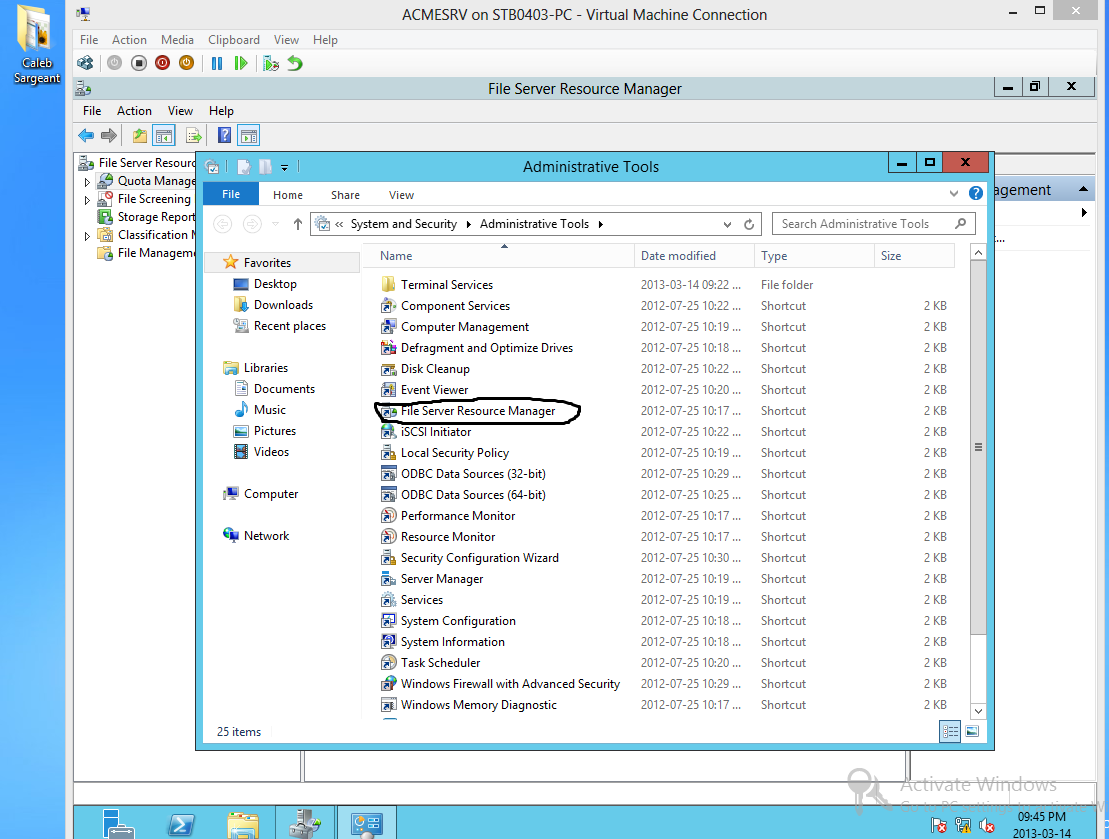Open Action menu in Virtual Machine Connection

click(x=129, y=40)
